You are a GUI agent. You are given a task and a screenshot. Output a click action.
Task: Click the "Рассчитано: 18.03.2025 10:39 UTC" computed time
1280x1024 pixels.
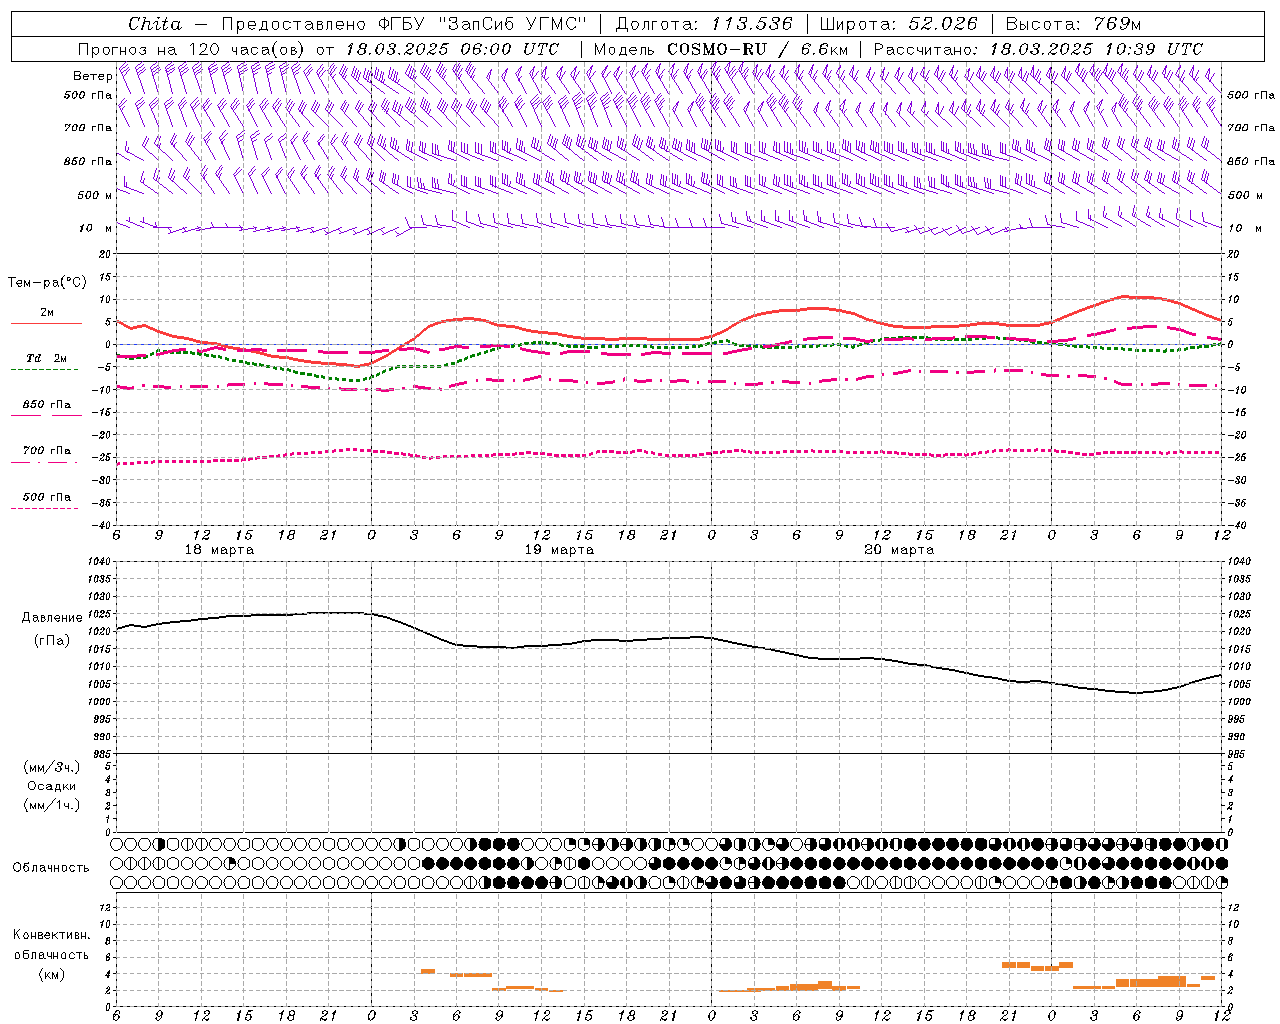coord(1038,49)
